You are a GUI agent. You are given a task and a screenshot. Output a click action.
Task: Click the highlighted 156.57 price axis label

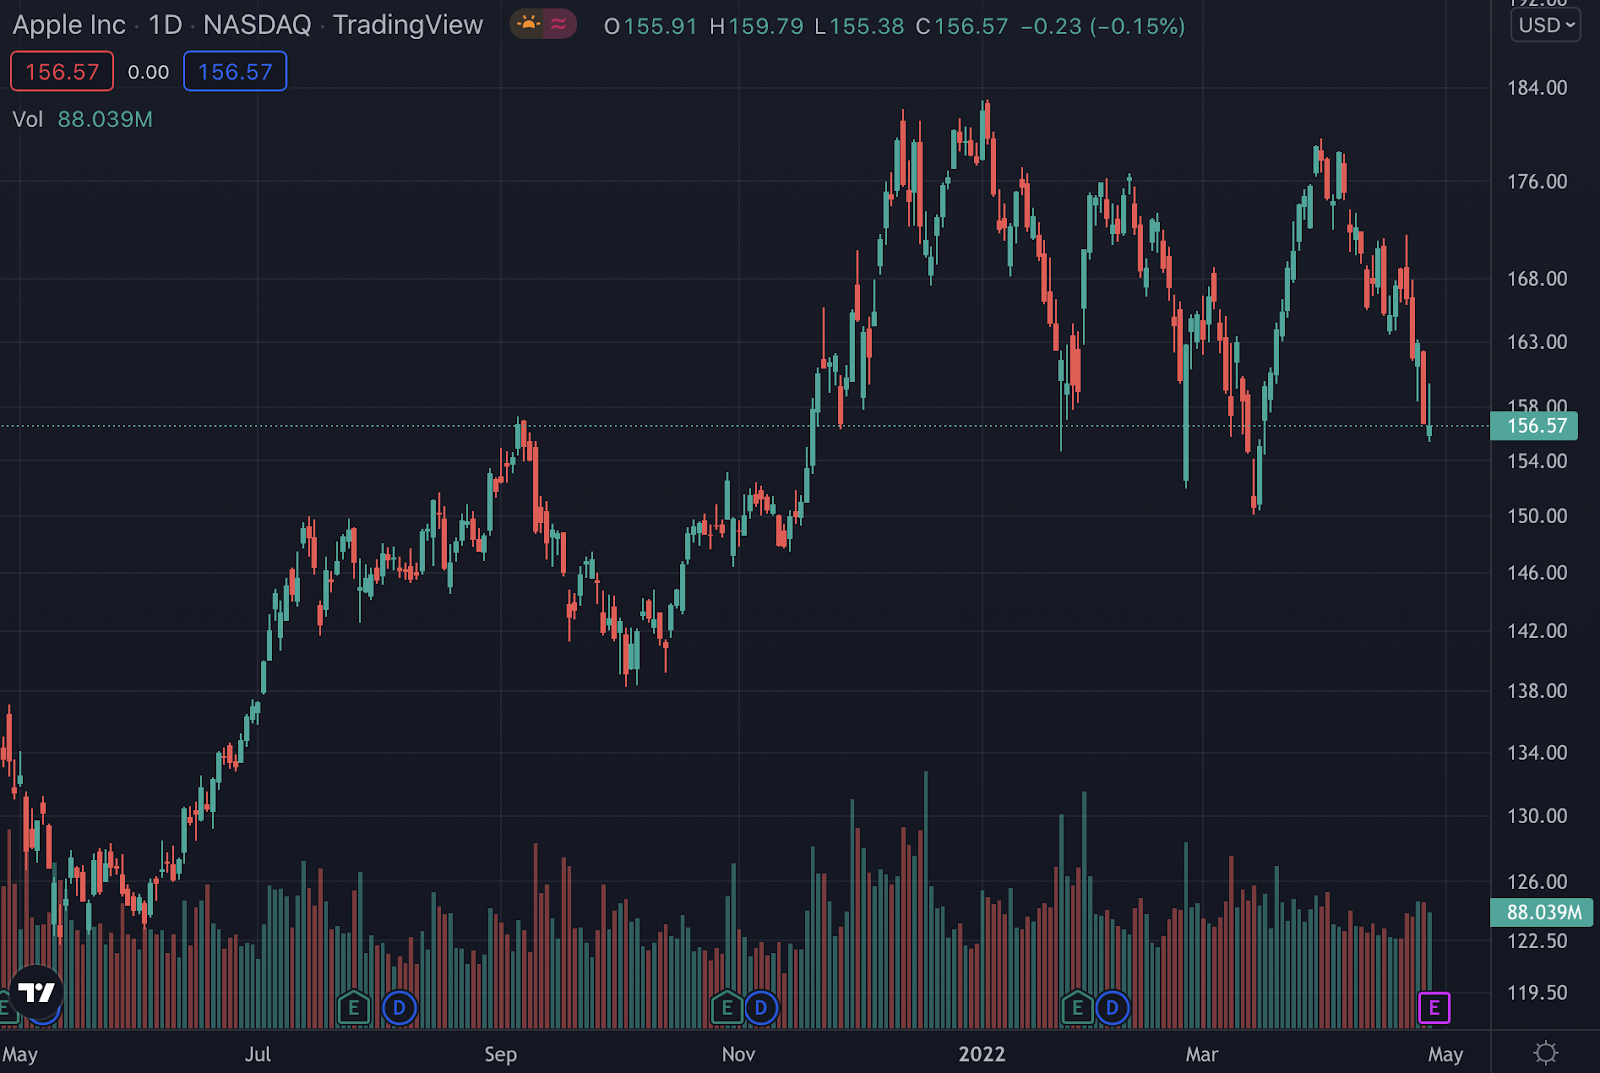pyautogui.click(x=1535, y=426)
